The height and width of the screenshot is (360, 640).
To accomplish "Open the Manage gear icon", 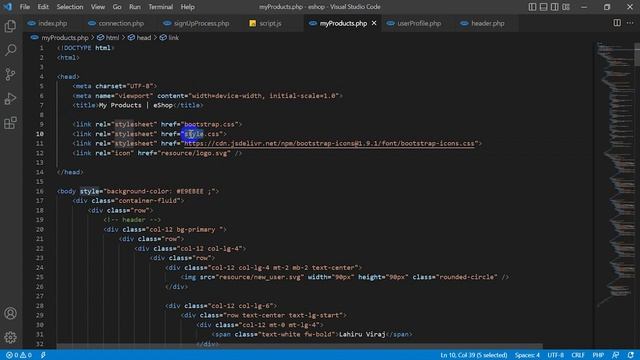I will coord(10,337).
